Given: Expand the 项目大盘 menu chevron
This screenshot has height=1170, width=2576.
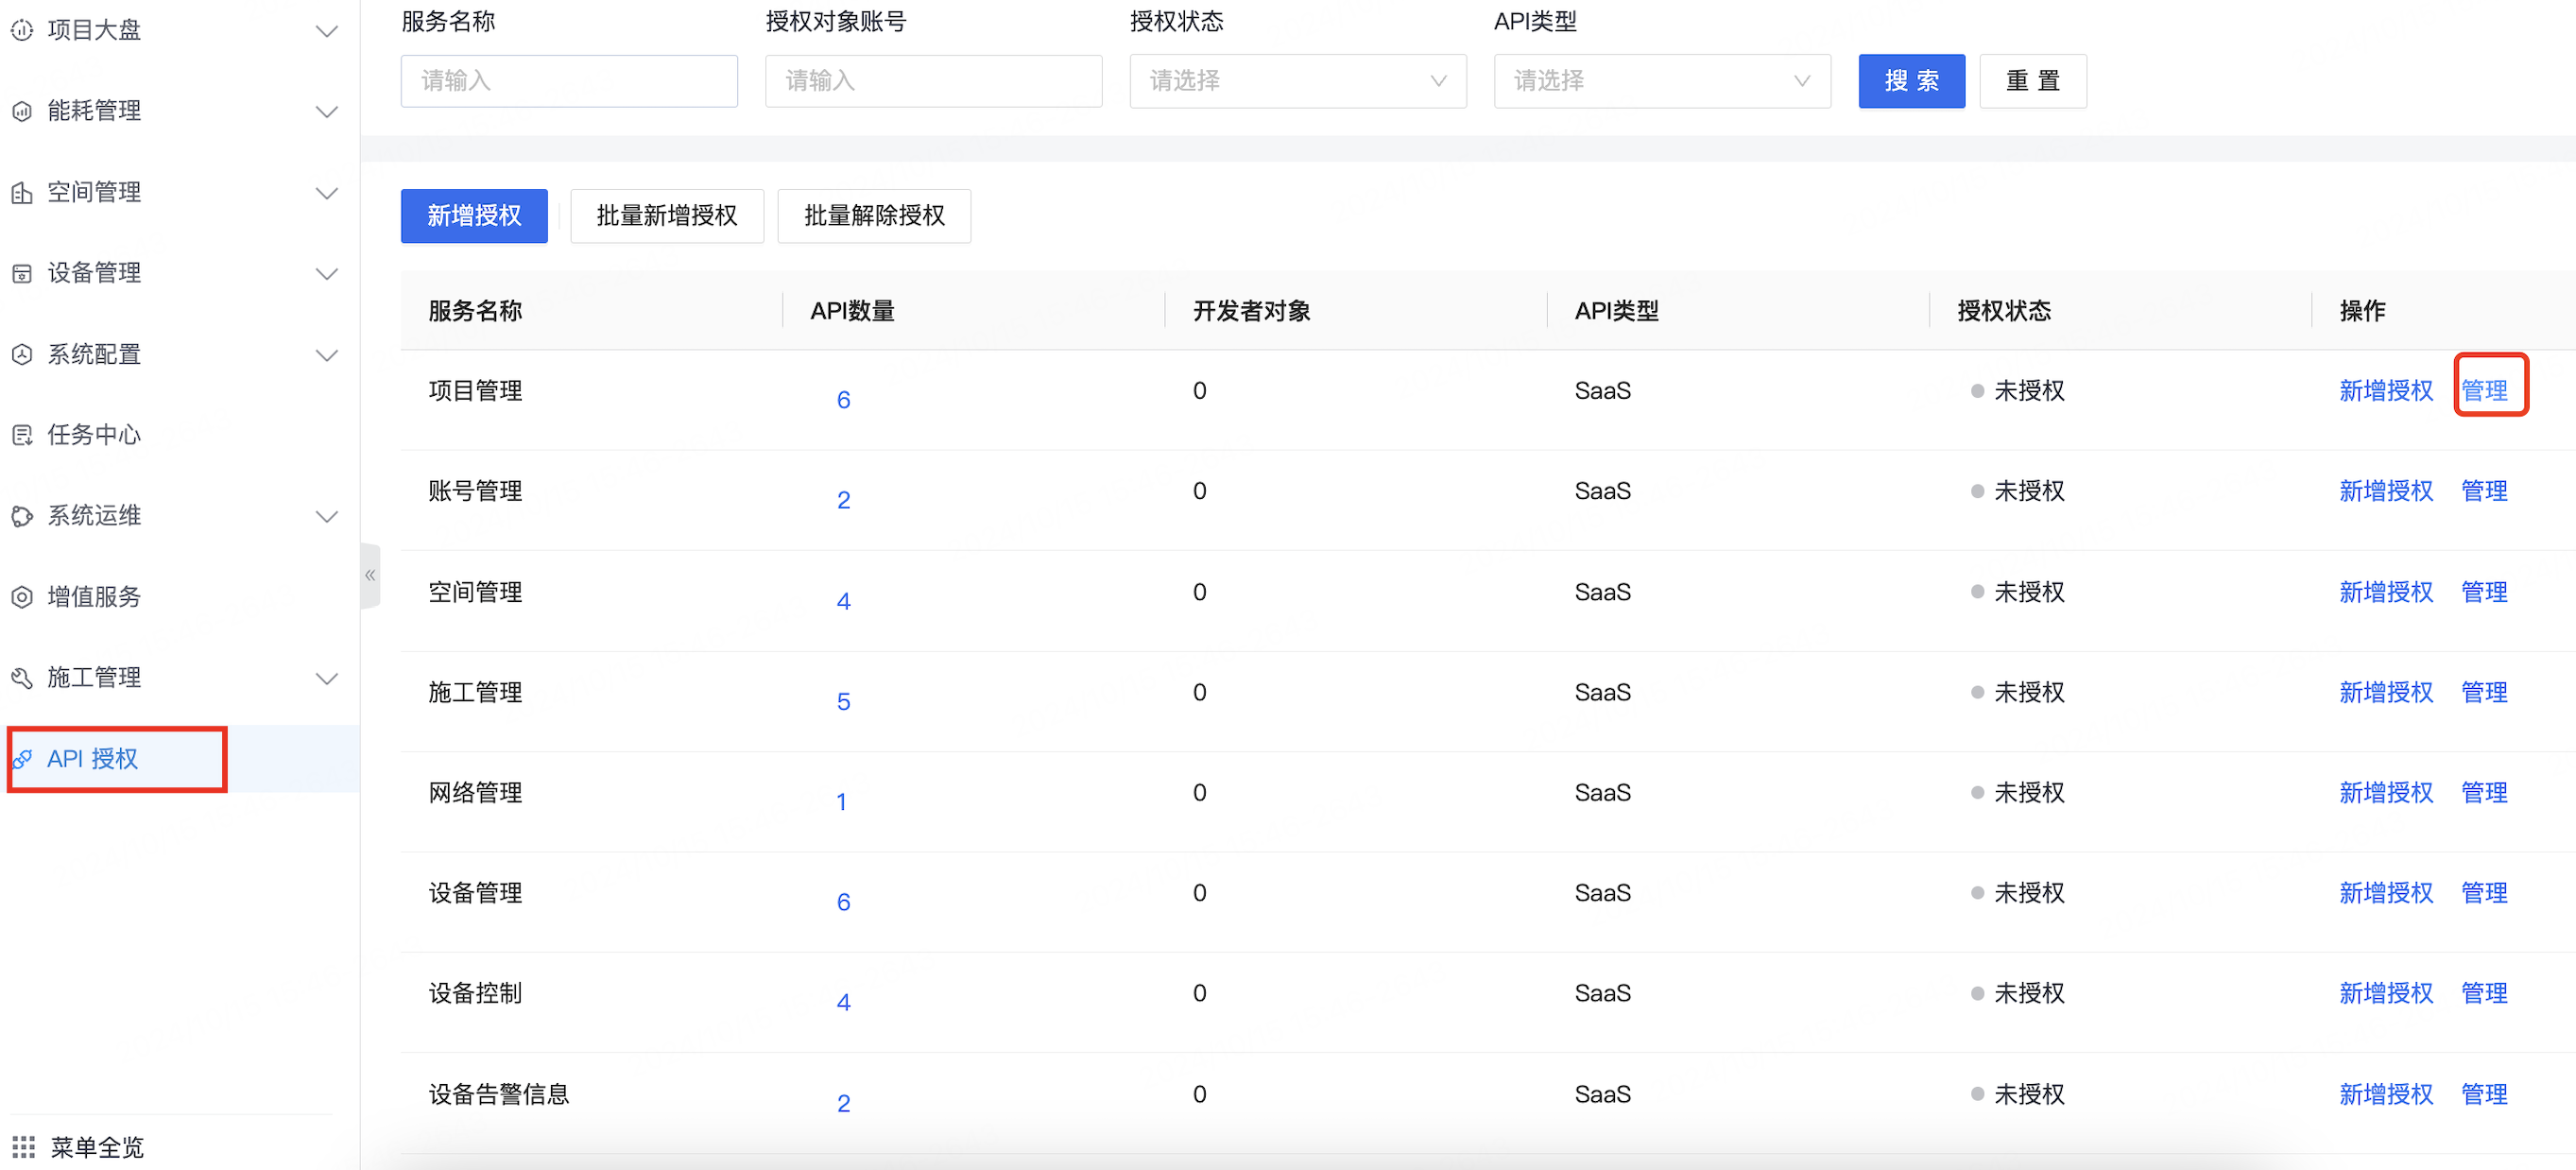Looking at the screenshot, I should [326, 31].
